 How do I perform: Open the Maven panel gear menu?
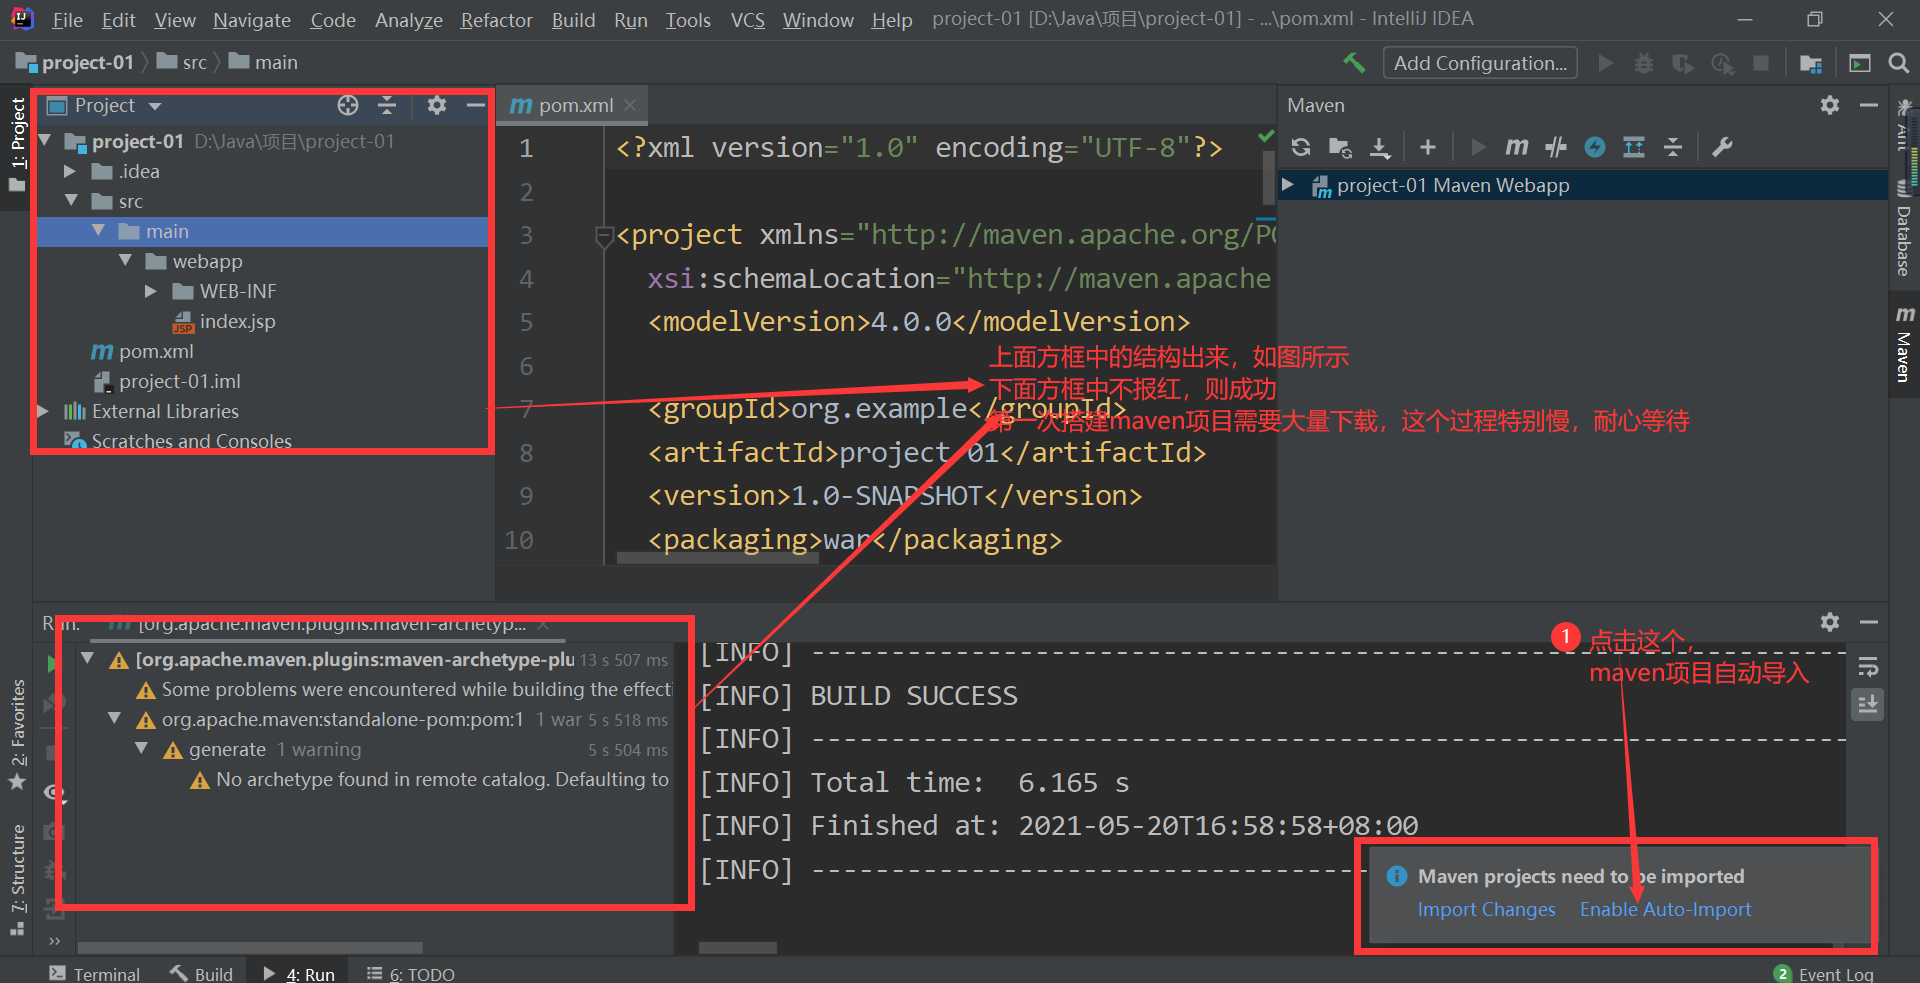tap(1830, 105)
